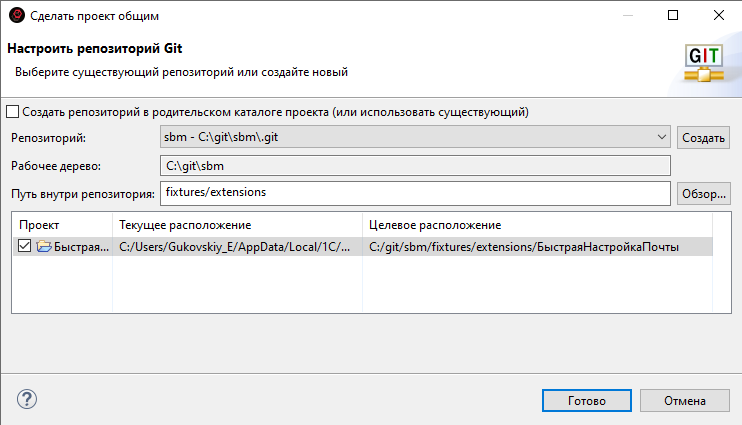
Task: Click the Текущее расположение column header
Action: pos(236,225)
